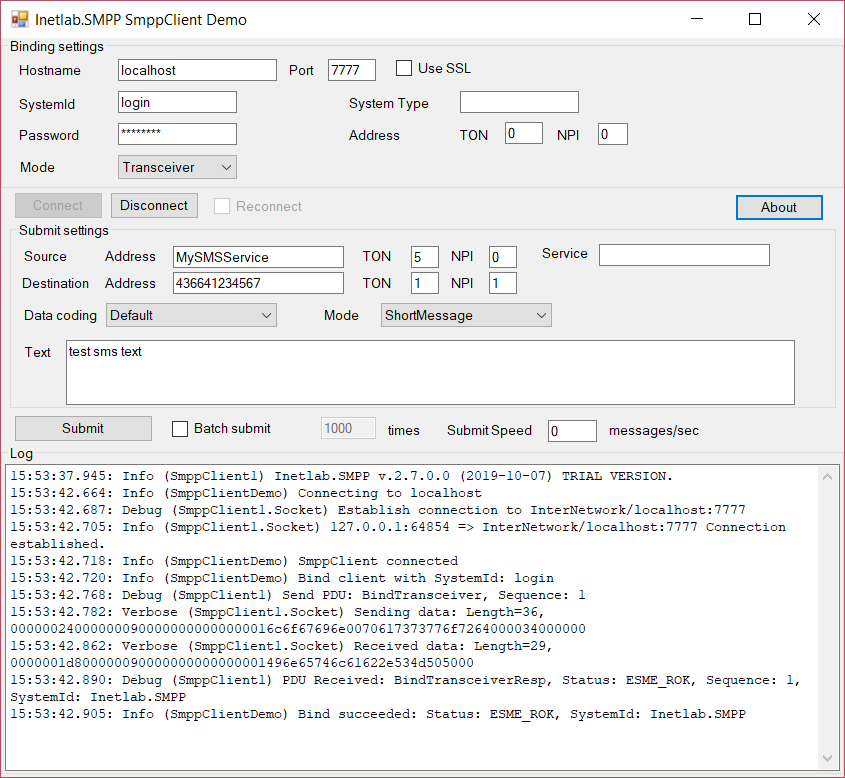Screen dimensions: 845x778
Task: Enable the Batch submit checkbox
Action: tap(179, 429)
